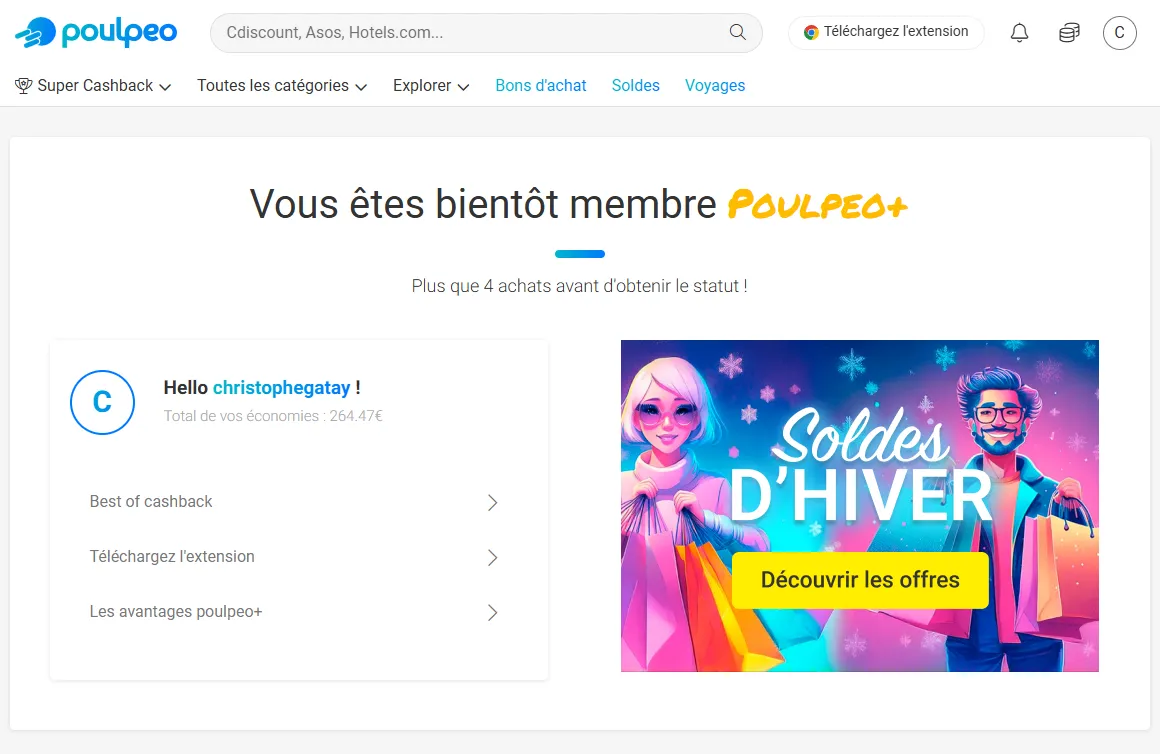Open Toutes les catégories menu
The height and width of the screenshot is (754, 1160).
[x=282, y=86]
